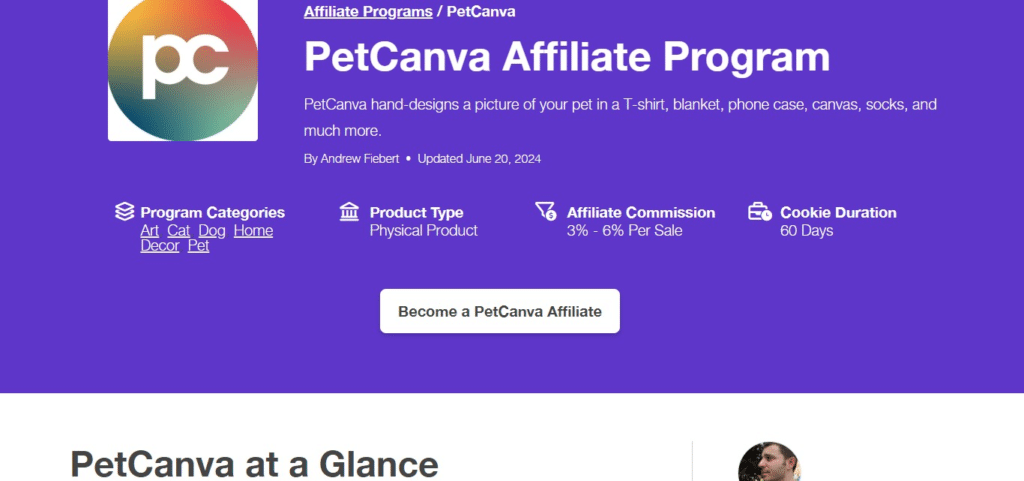The width and height of the screenshot is (1024, 481).
Task: Visit the Decor category link
Action: point(160,246)
